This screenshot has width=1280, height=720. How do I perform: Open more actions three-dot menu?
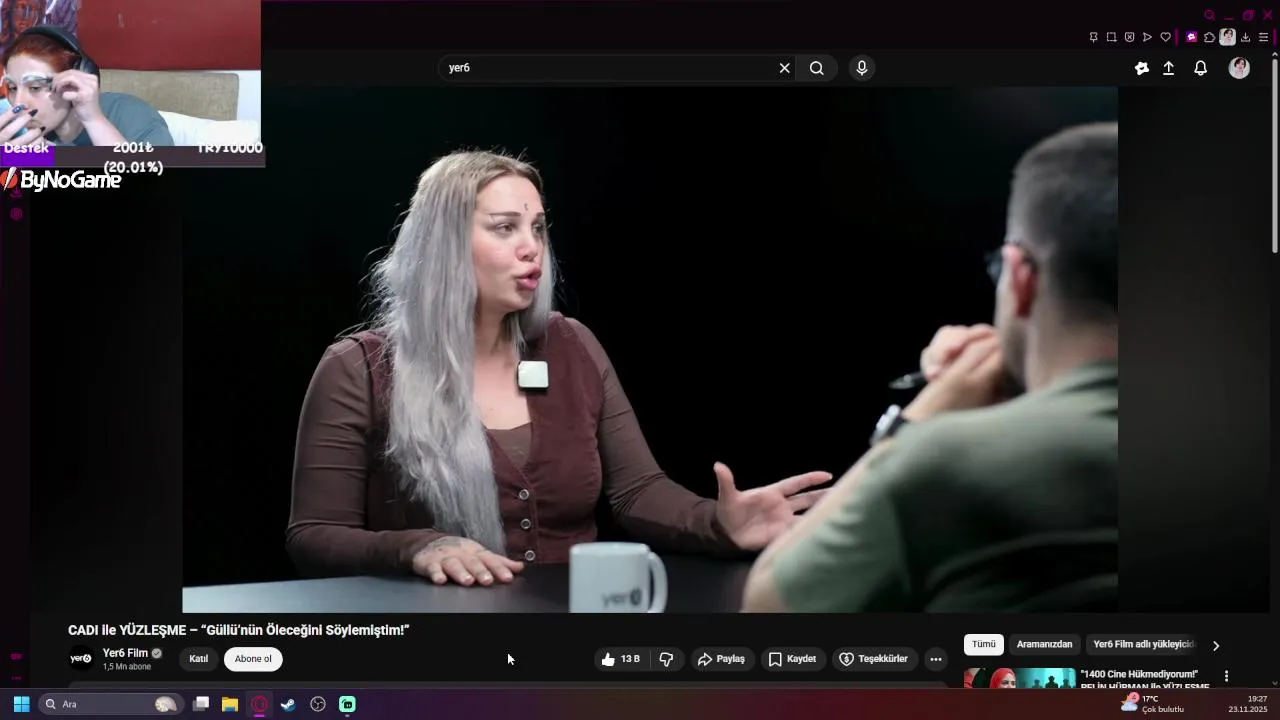tap(936, 659)
